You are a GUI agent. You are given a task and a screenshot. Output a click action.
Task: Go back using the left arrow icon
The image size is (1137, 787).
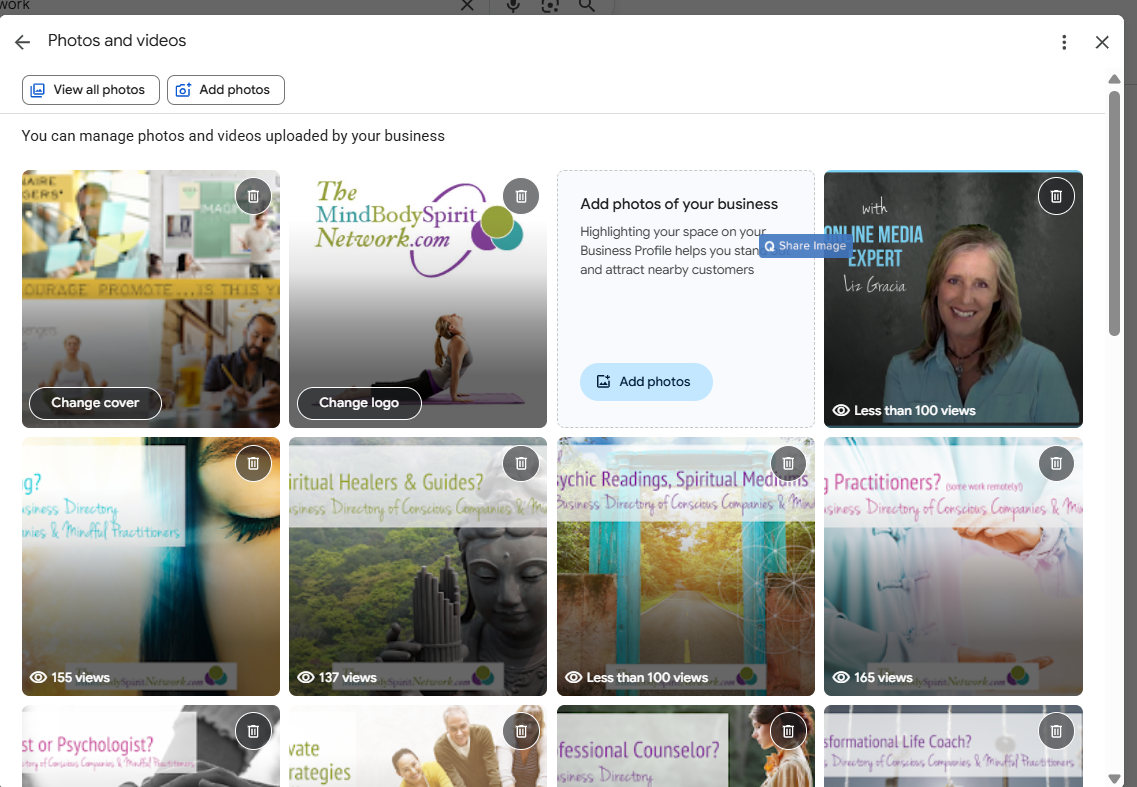point(22,42)
